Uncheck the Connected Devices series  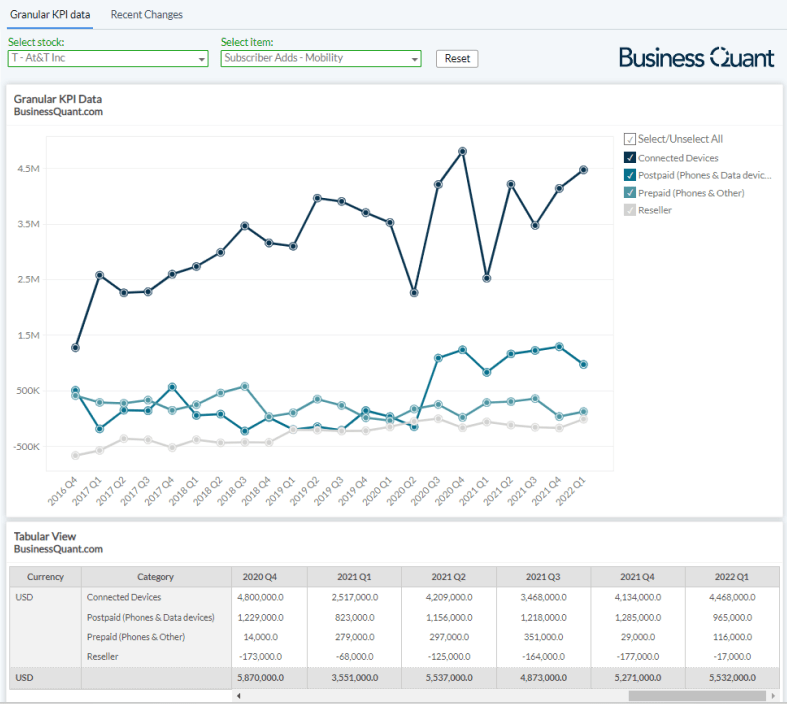coord(629,158)
